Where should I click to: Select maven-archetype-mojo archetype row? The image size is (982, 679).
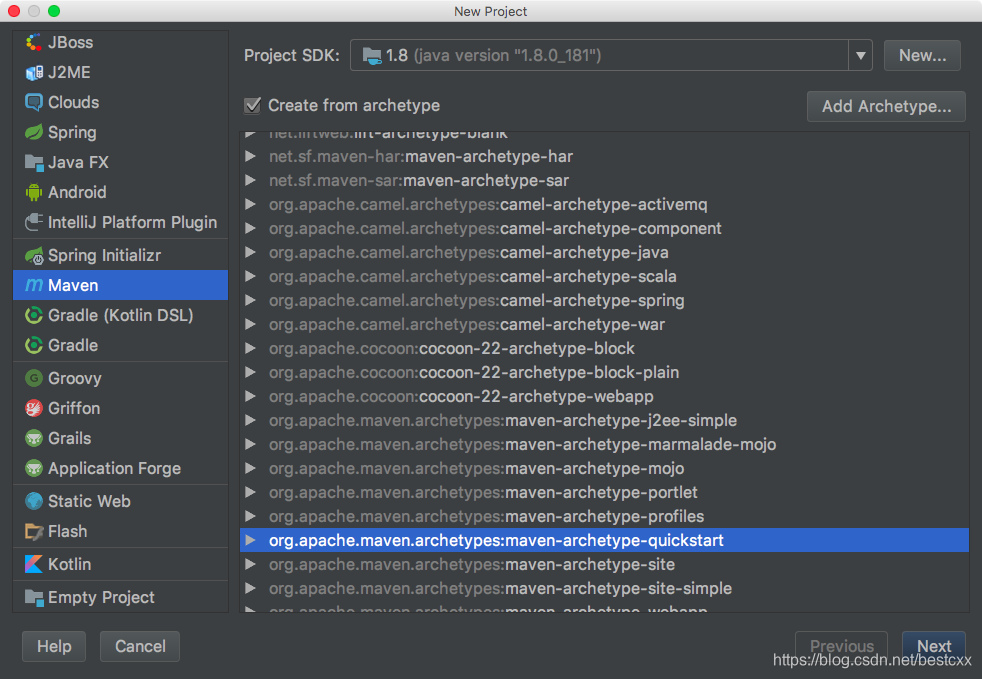[604, 468]
